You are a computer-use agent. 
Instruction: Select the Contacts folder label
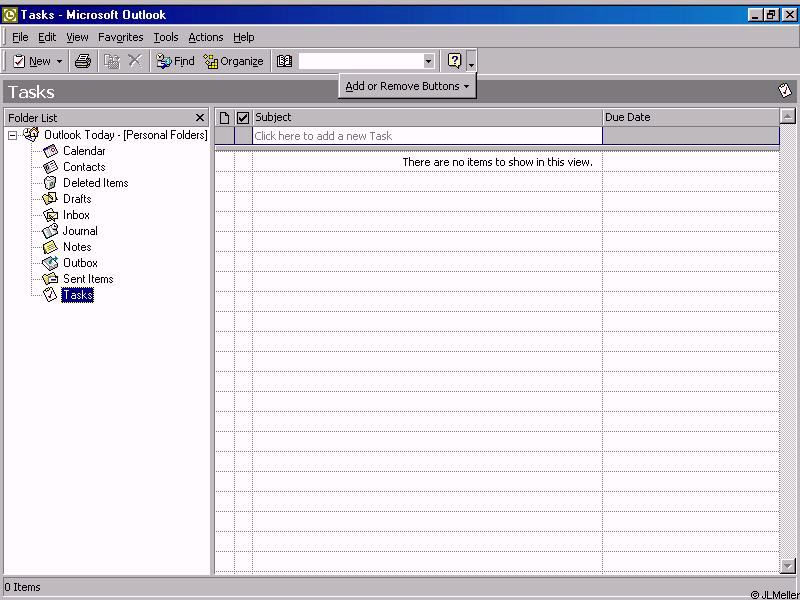84,167
